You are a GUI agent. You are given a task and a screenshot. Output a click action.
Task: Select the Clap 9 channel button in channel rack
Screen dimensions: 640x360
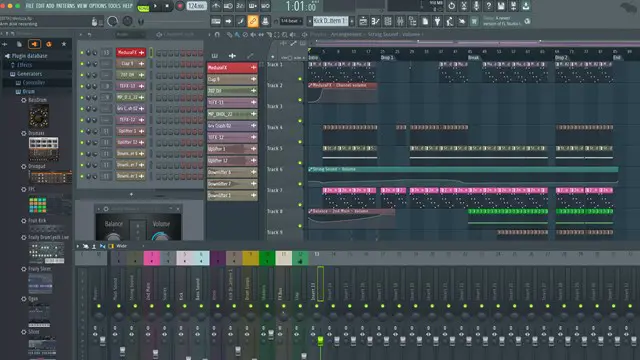click(131, 64)
